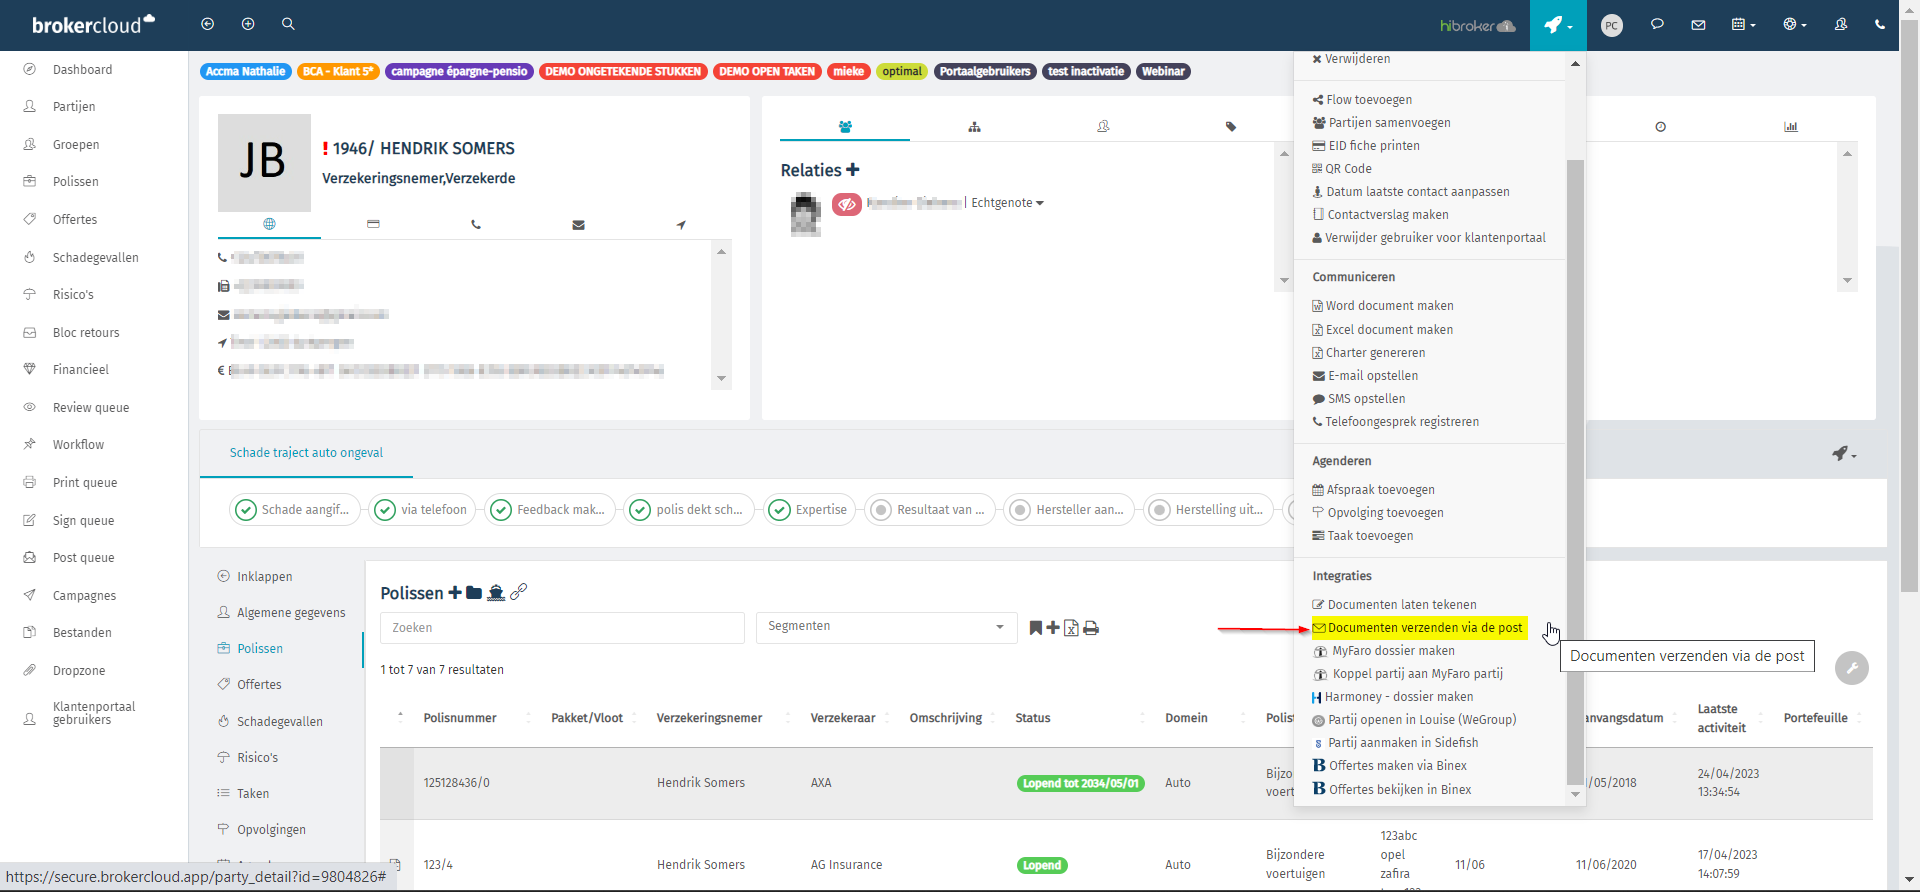1920x892 pixels.
Task: Open the mail envelope icon in top bar
Action: tap(1698, 25)
